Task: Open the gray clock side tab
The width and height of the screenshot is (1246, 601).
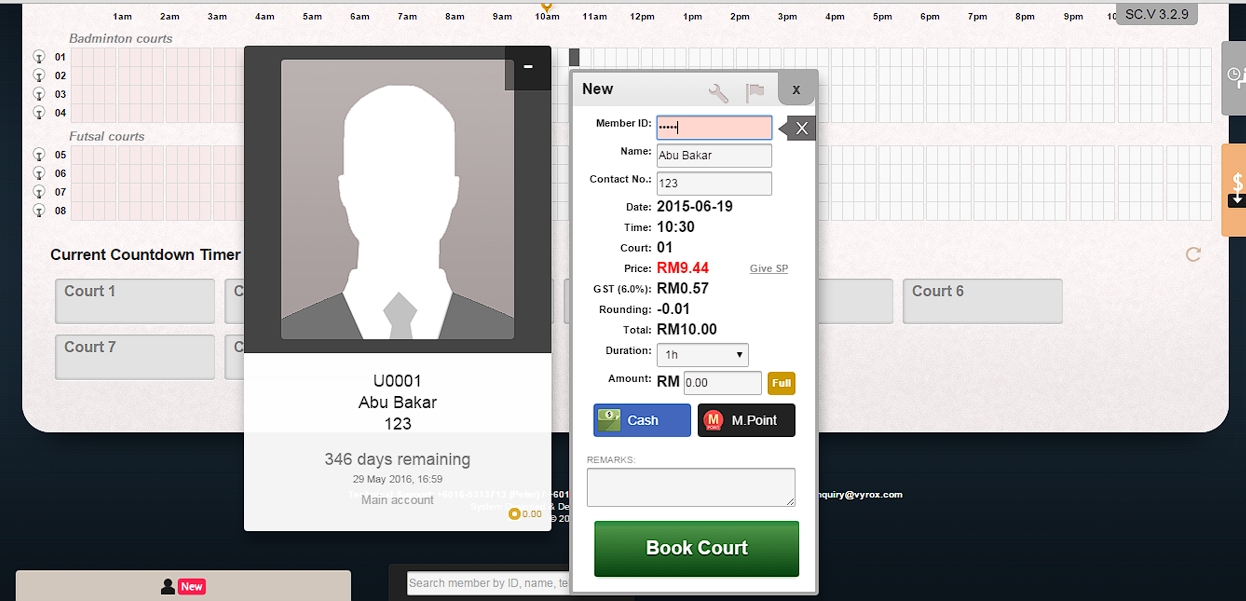Action: point(1235,76)
